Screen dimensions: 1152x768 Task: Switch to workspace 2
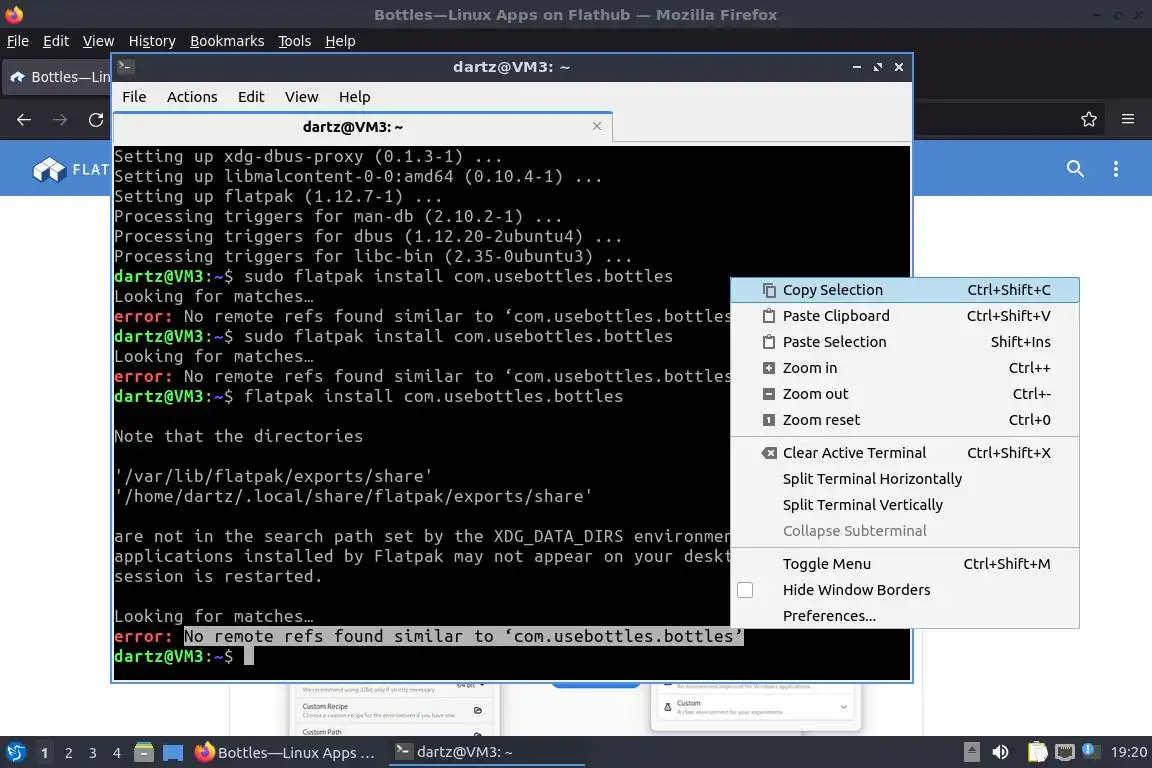click(69, 753)
